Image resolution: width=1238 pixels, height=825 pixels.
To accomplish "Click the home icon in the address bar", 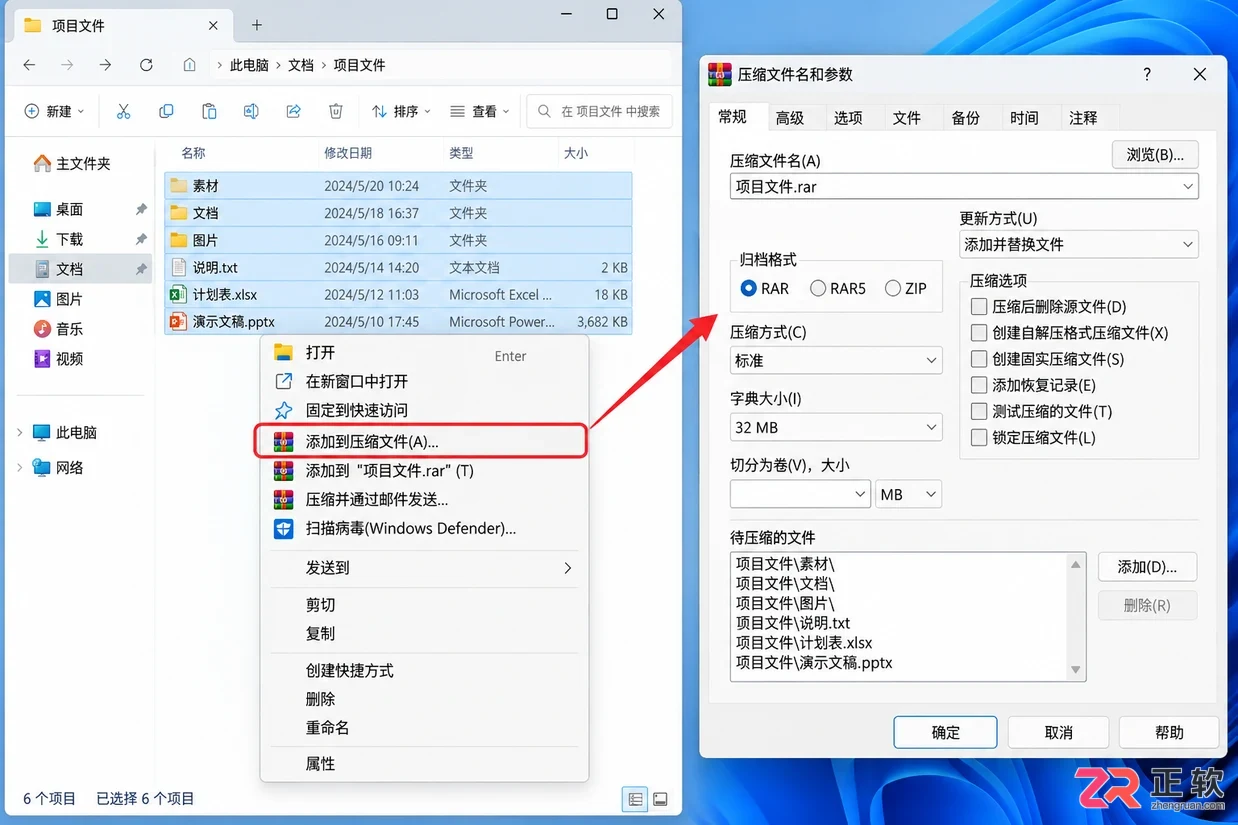I will tap(190, 65).
